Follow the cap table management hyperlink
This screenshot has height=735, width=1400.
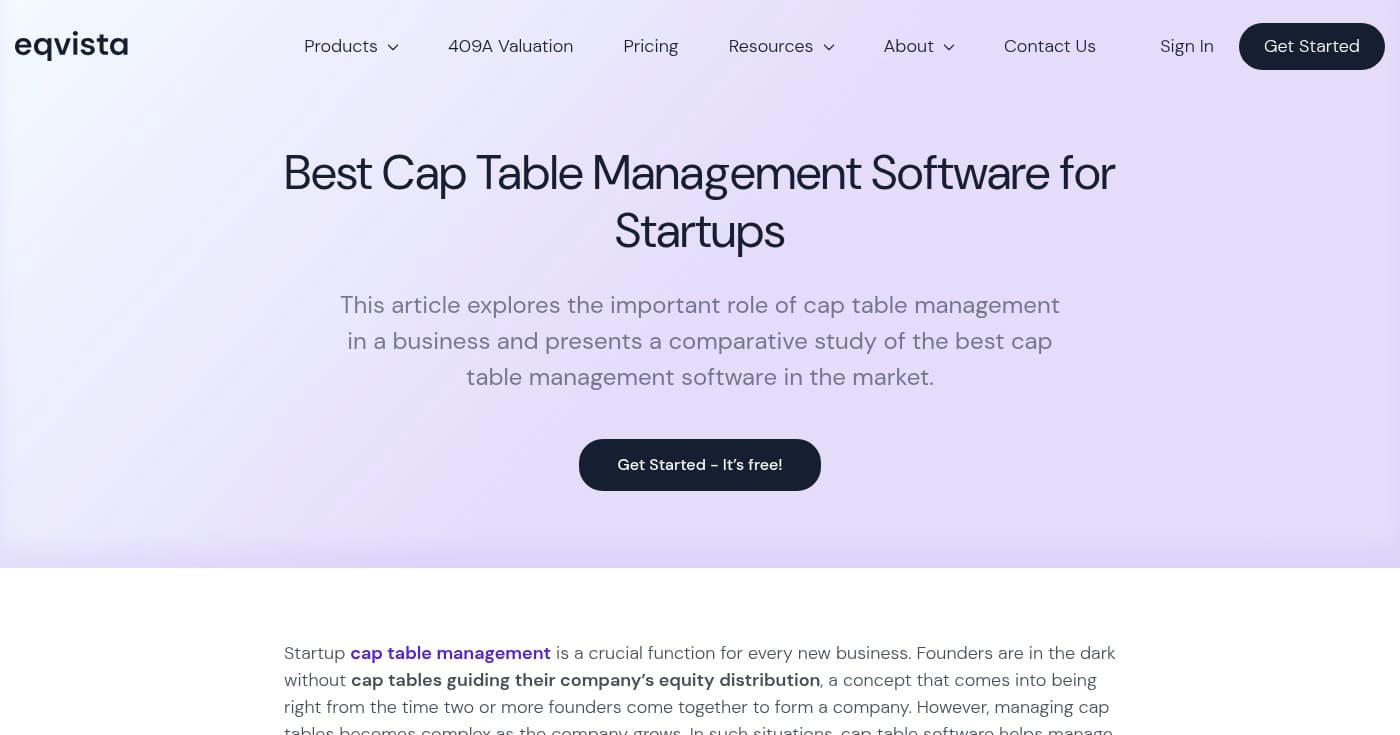[450, 653]
